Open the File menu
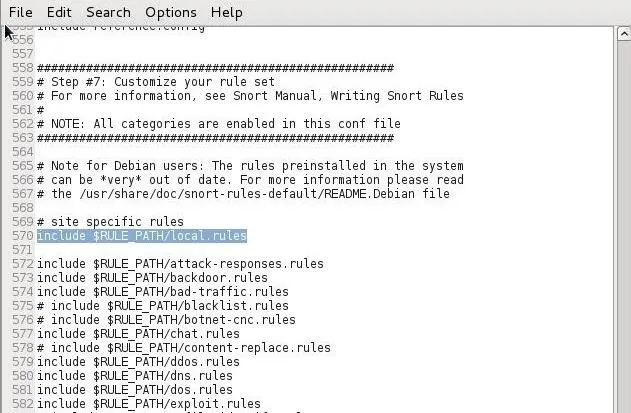 coord(21,12)
